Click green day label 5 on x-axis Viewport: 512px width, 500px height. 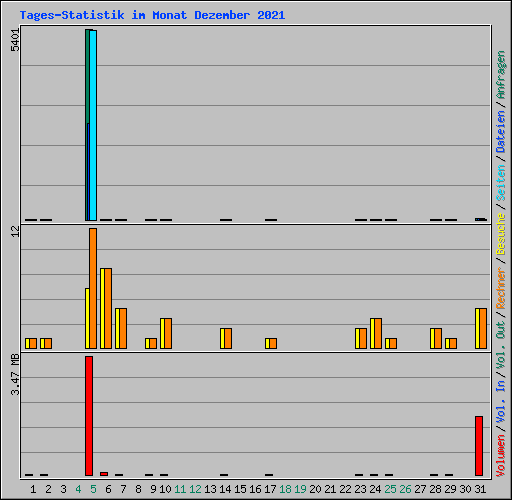pyautogui.click(x=93, y=489)
